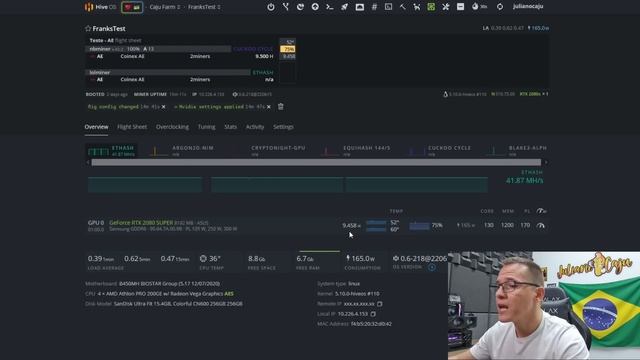Copy the Remote IP address
The width and height of the screenshot is (640, 360).
coord(380,304)
